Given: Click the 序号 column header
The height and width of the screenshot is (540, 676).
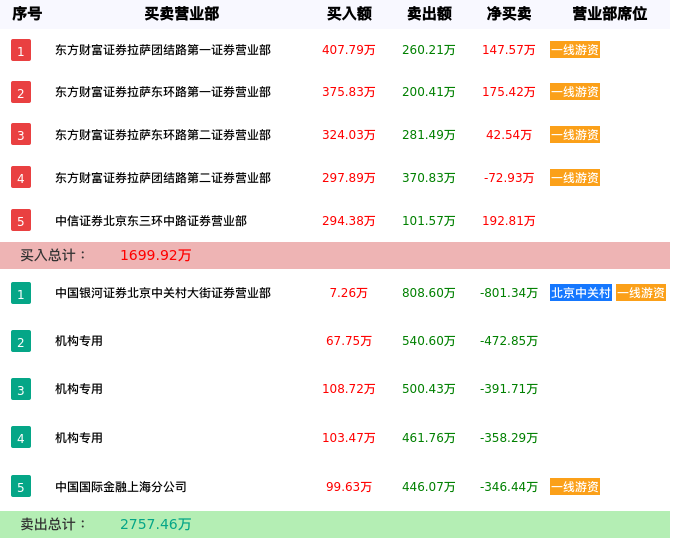Looking at the screenshot, I should 27,14.
